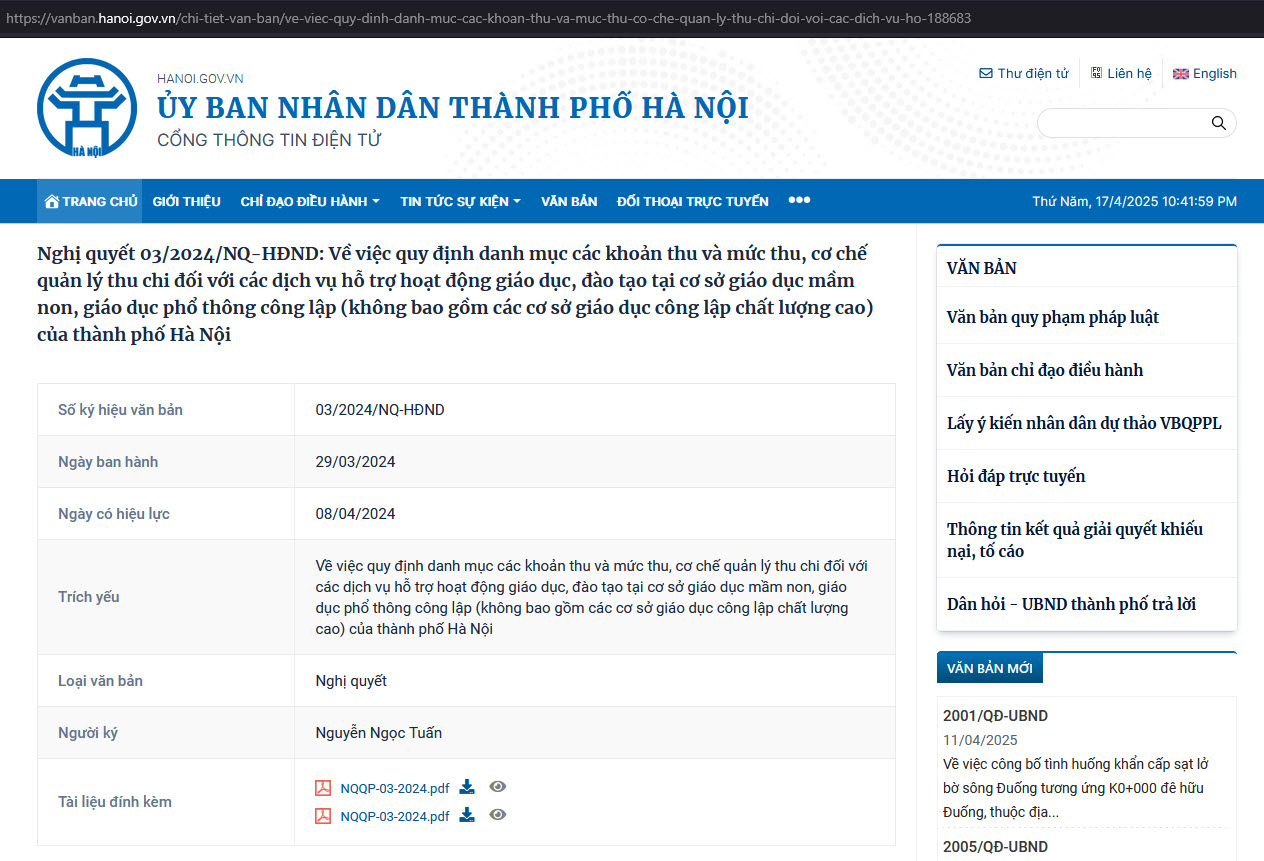Click the 2001/QĐ-UBND description about sạt lở
The height and width of the screenshot is (861, 1264).
1078,788
